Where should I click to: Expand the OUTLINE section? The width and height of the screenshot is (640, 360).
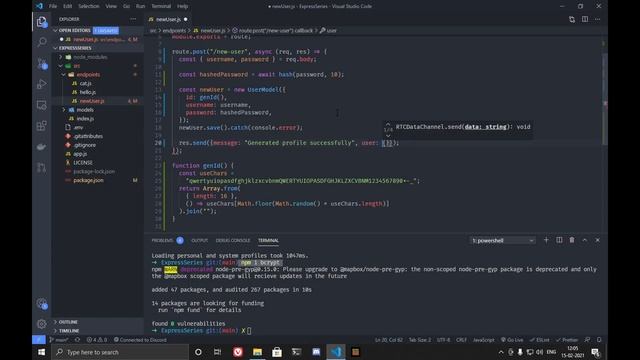point(67,322)
